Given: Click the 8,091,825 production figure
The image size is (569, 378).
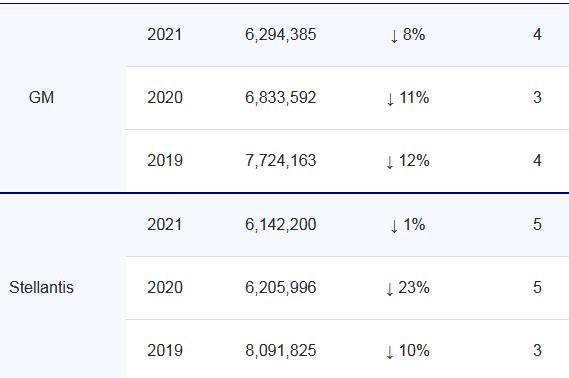Looking at the screenshot, I should pos(281,350).
